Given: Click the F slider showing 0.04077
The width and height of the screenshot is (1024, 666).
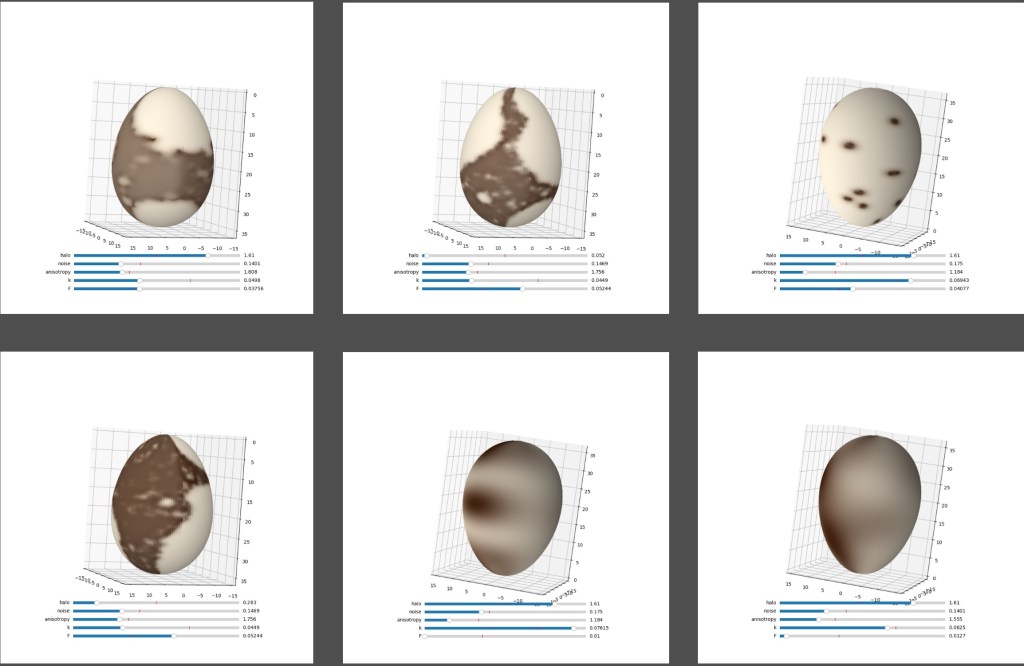Looking at the screenshot, I should (861, 289).
